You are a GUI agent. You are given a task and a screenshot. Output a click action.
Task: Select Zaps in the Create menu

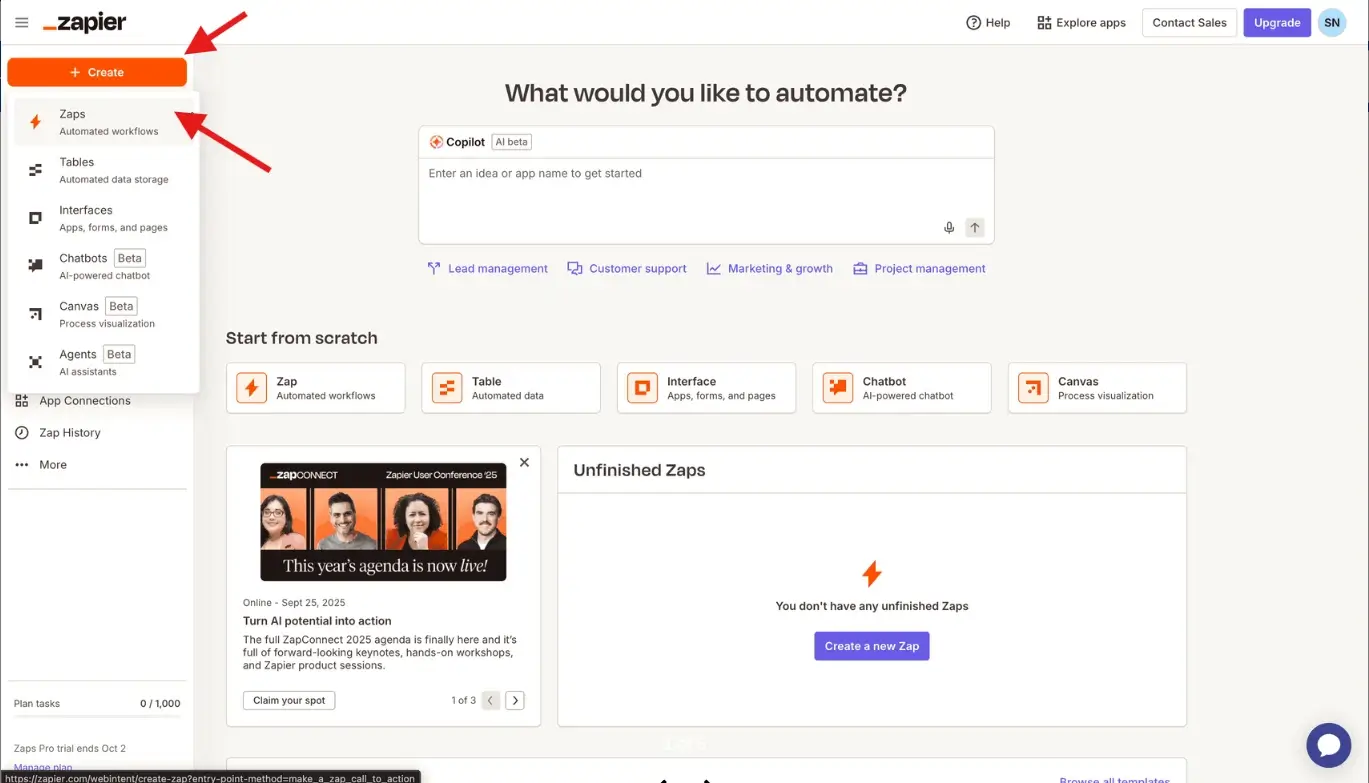[103, 122]
